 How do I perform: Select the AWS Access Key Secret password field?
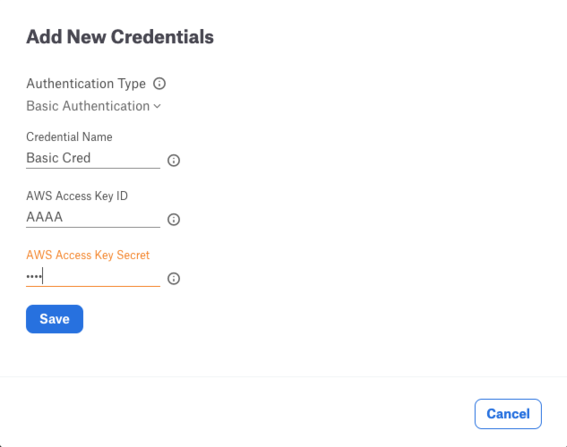click(x=93, y=277)
